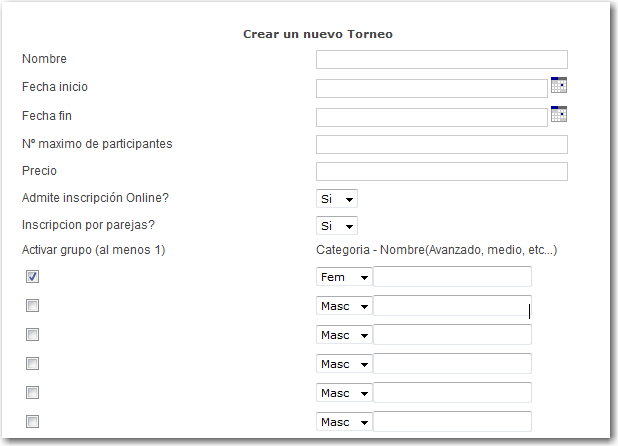618x446 pixels.
Task: Open the first Masc category dropdown
Action: [344, 306]
